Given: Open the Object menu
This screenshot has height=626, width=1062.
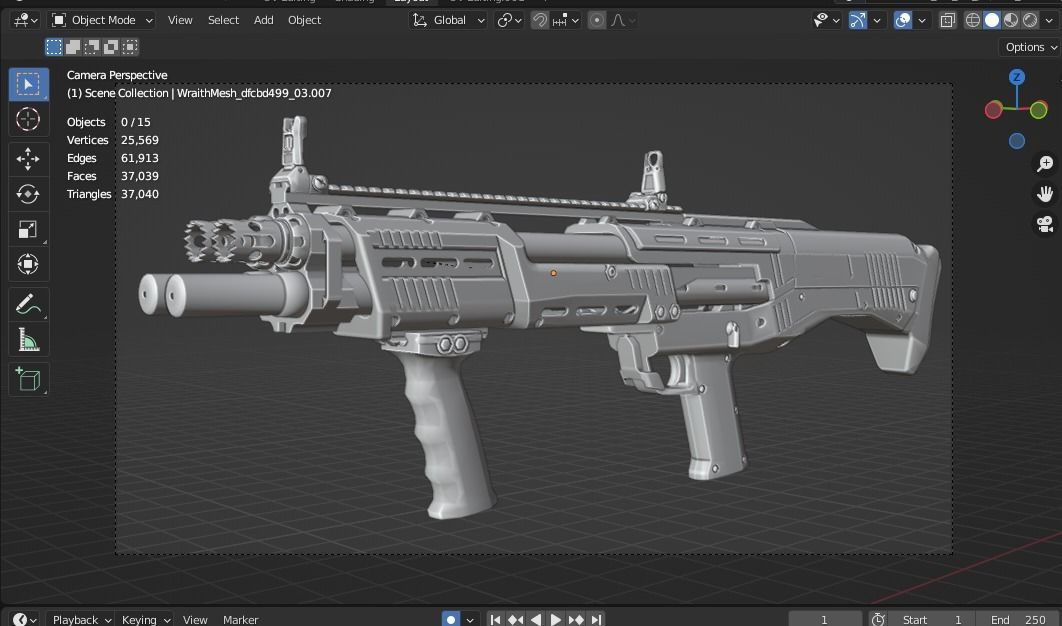Looking at the screenshot, I should pyautogui.click(x=305, y=20).
